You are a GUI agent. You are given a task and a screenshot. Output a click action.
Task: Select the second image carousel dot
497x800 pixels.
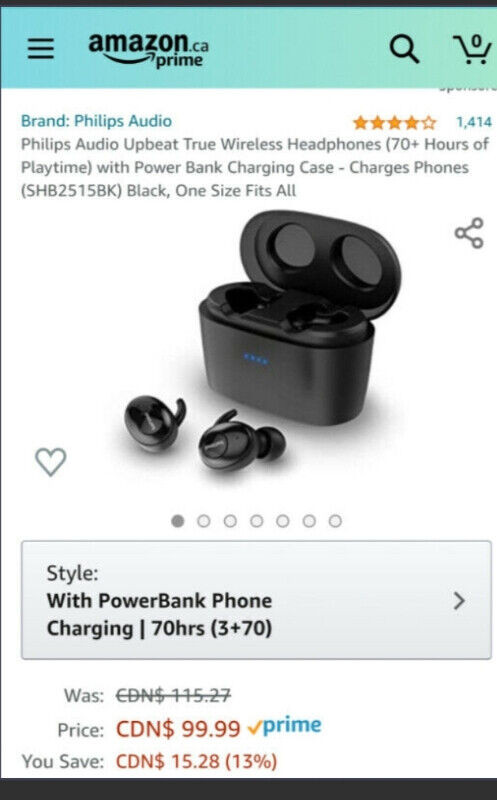204,521
